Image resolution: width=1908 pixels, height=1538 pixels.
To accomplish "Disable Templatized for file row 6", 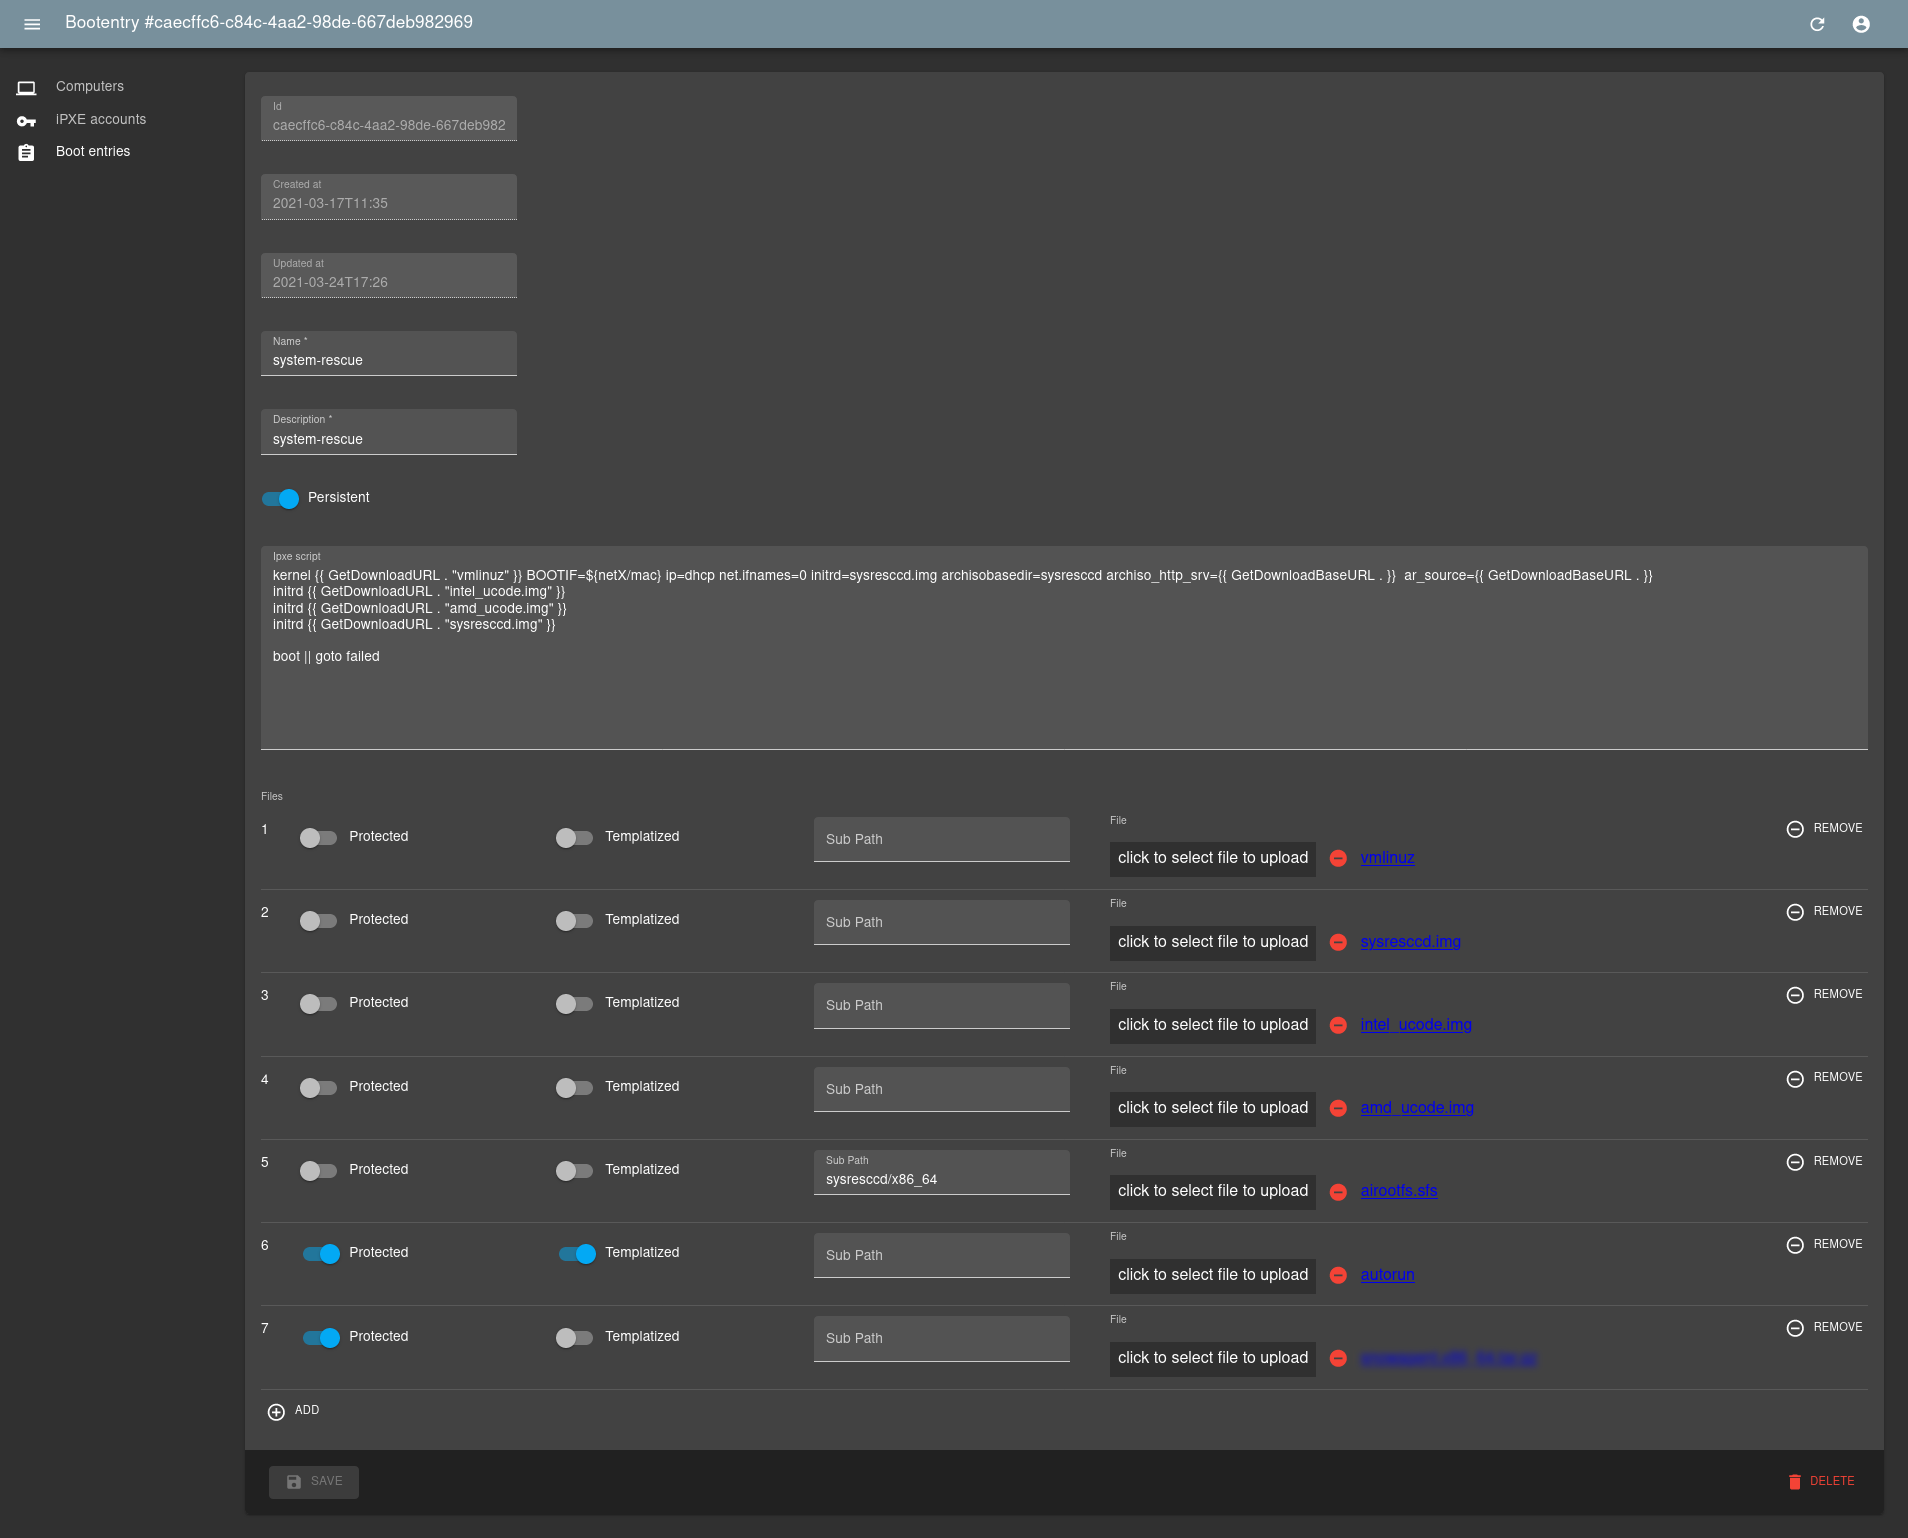I will click(578, 1254).
